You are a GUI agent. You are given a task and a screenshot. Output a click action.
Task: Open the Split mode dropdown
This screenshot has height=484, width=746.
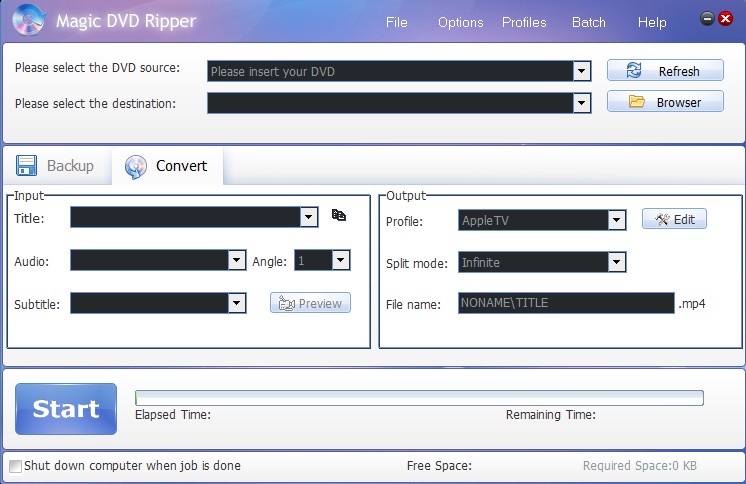[x=617, y=262]
